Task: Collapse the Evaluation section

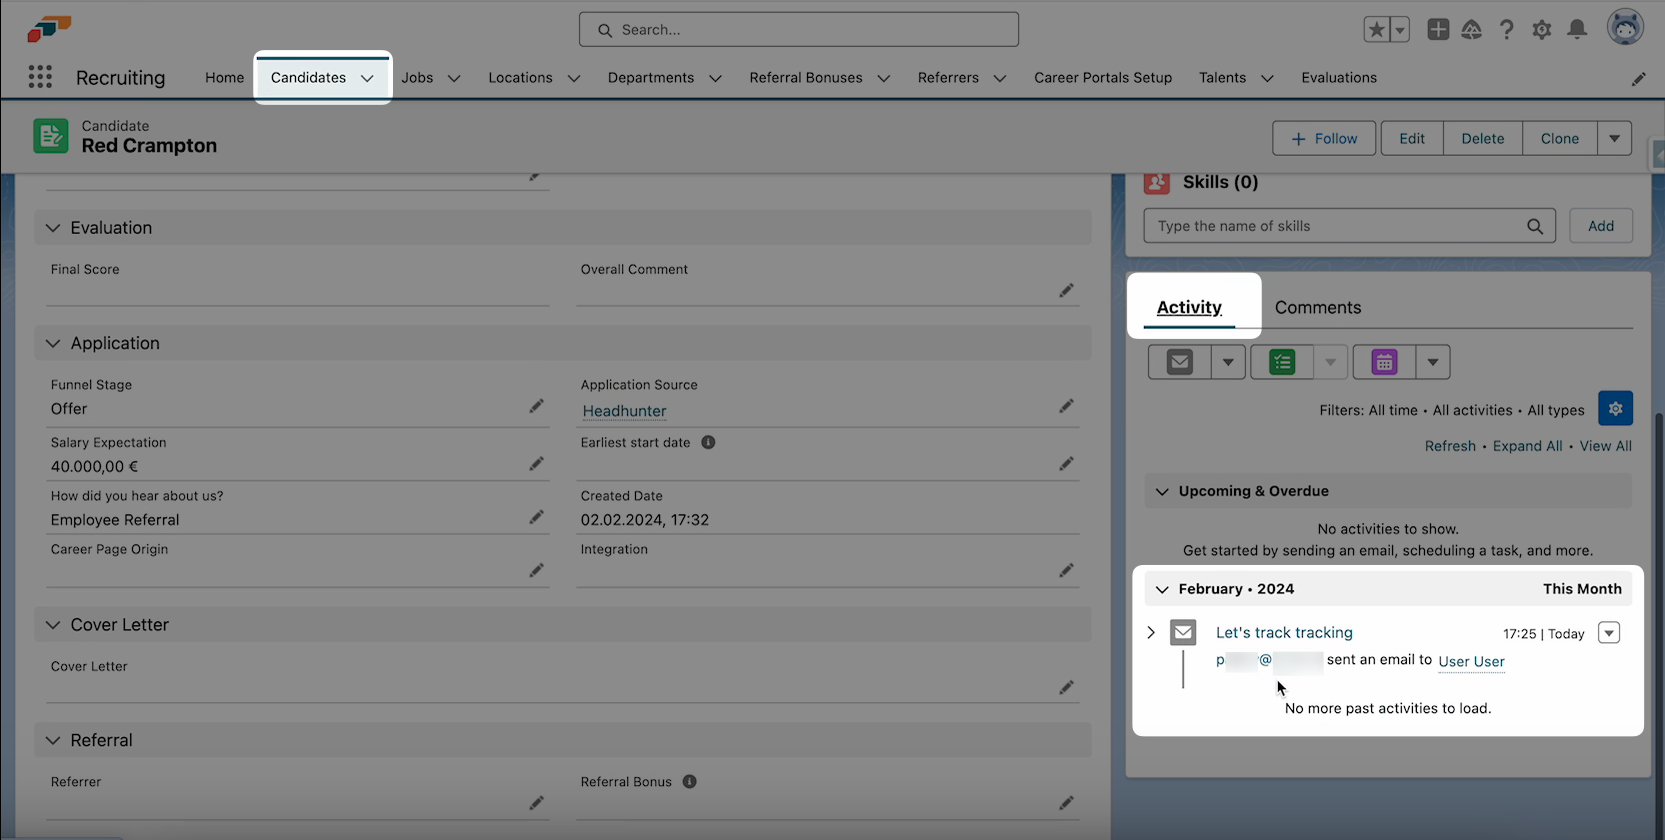Action: (53, 228)
